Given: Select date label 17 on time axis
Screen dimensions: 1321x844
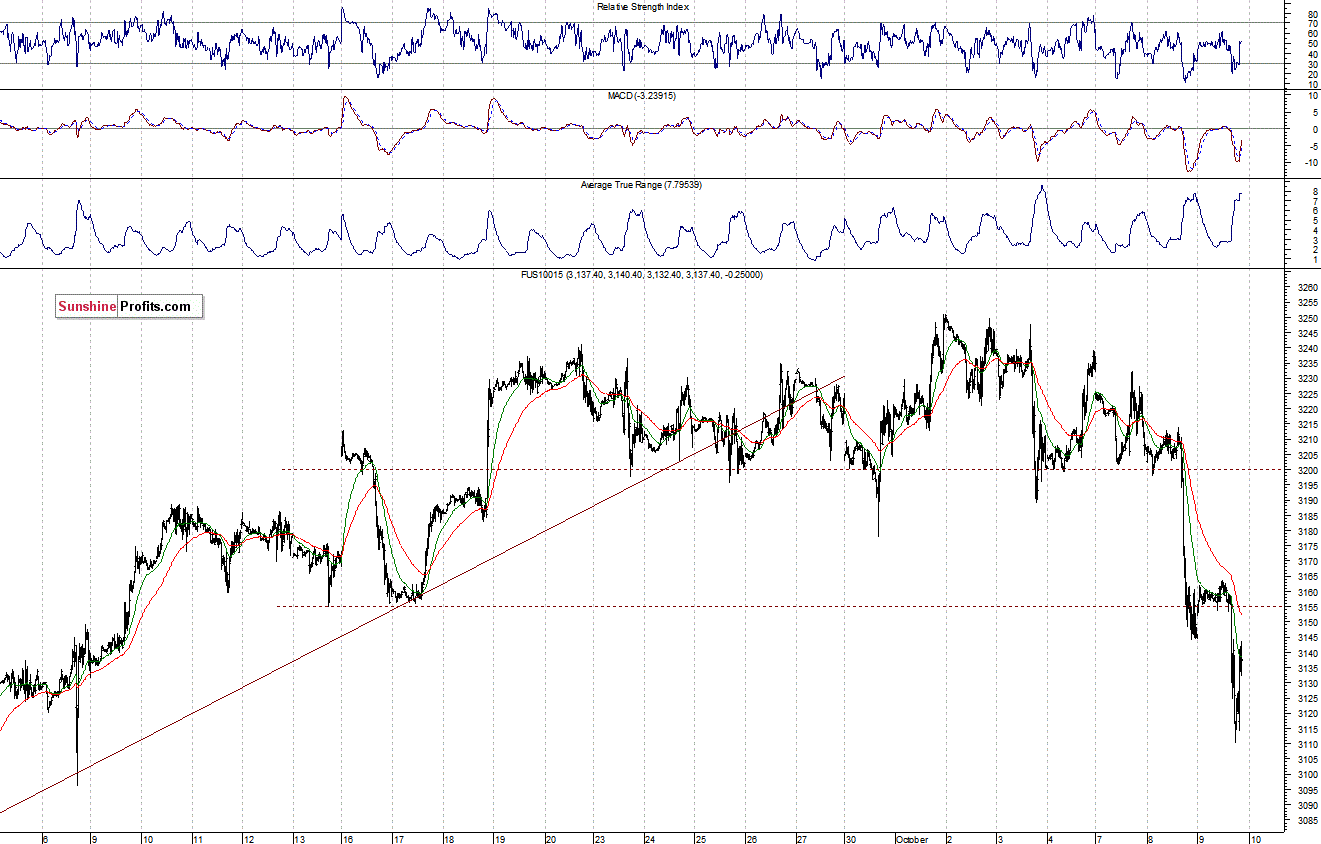Looking at the screenshot, I should click(398, 838).
